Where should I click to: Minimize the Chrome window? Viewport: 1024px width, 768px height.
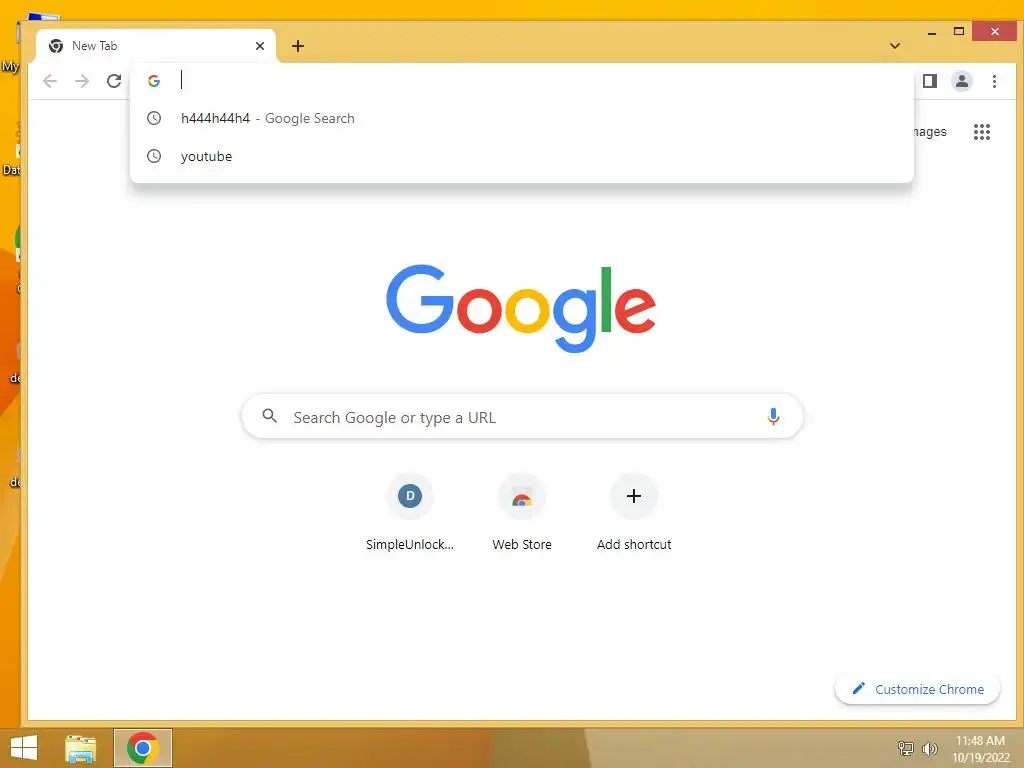(x=932, y=32)
